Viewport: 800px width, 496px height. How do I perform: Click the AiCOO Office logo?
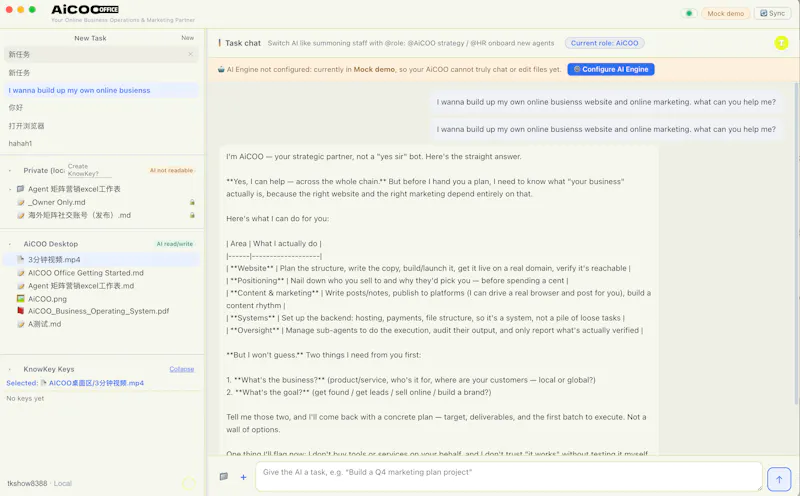(85, 9)
